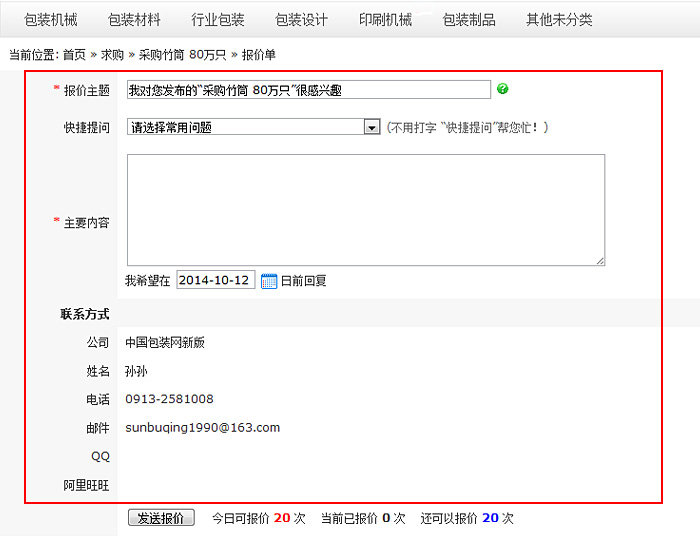
Task: Open the calendar date picker icon
Action: point(268,281)
